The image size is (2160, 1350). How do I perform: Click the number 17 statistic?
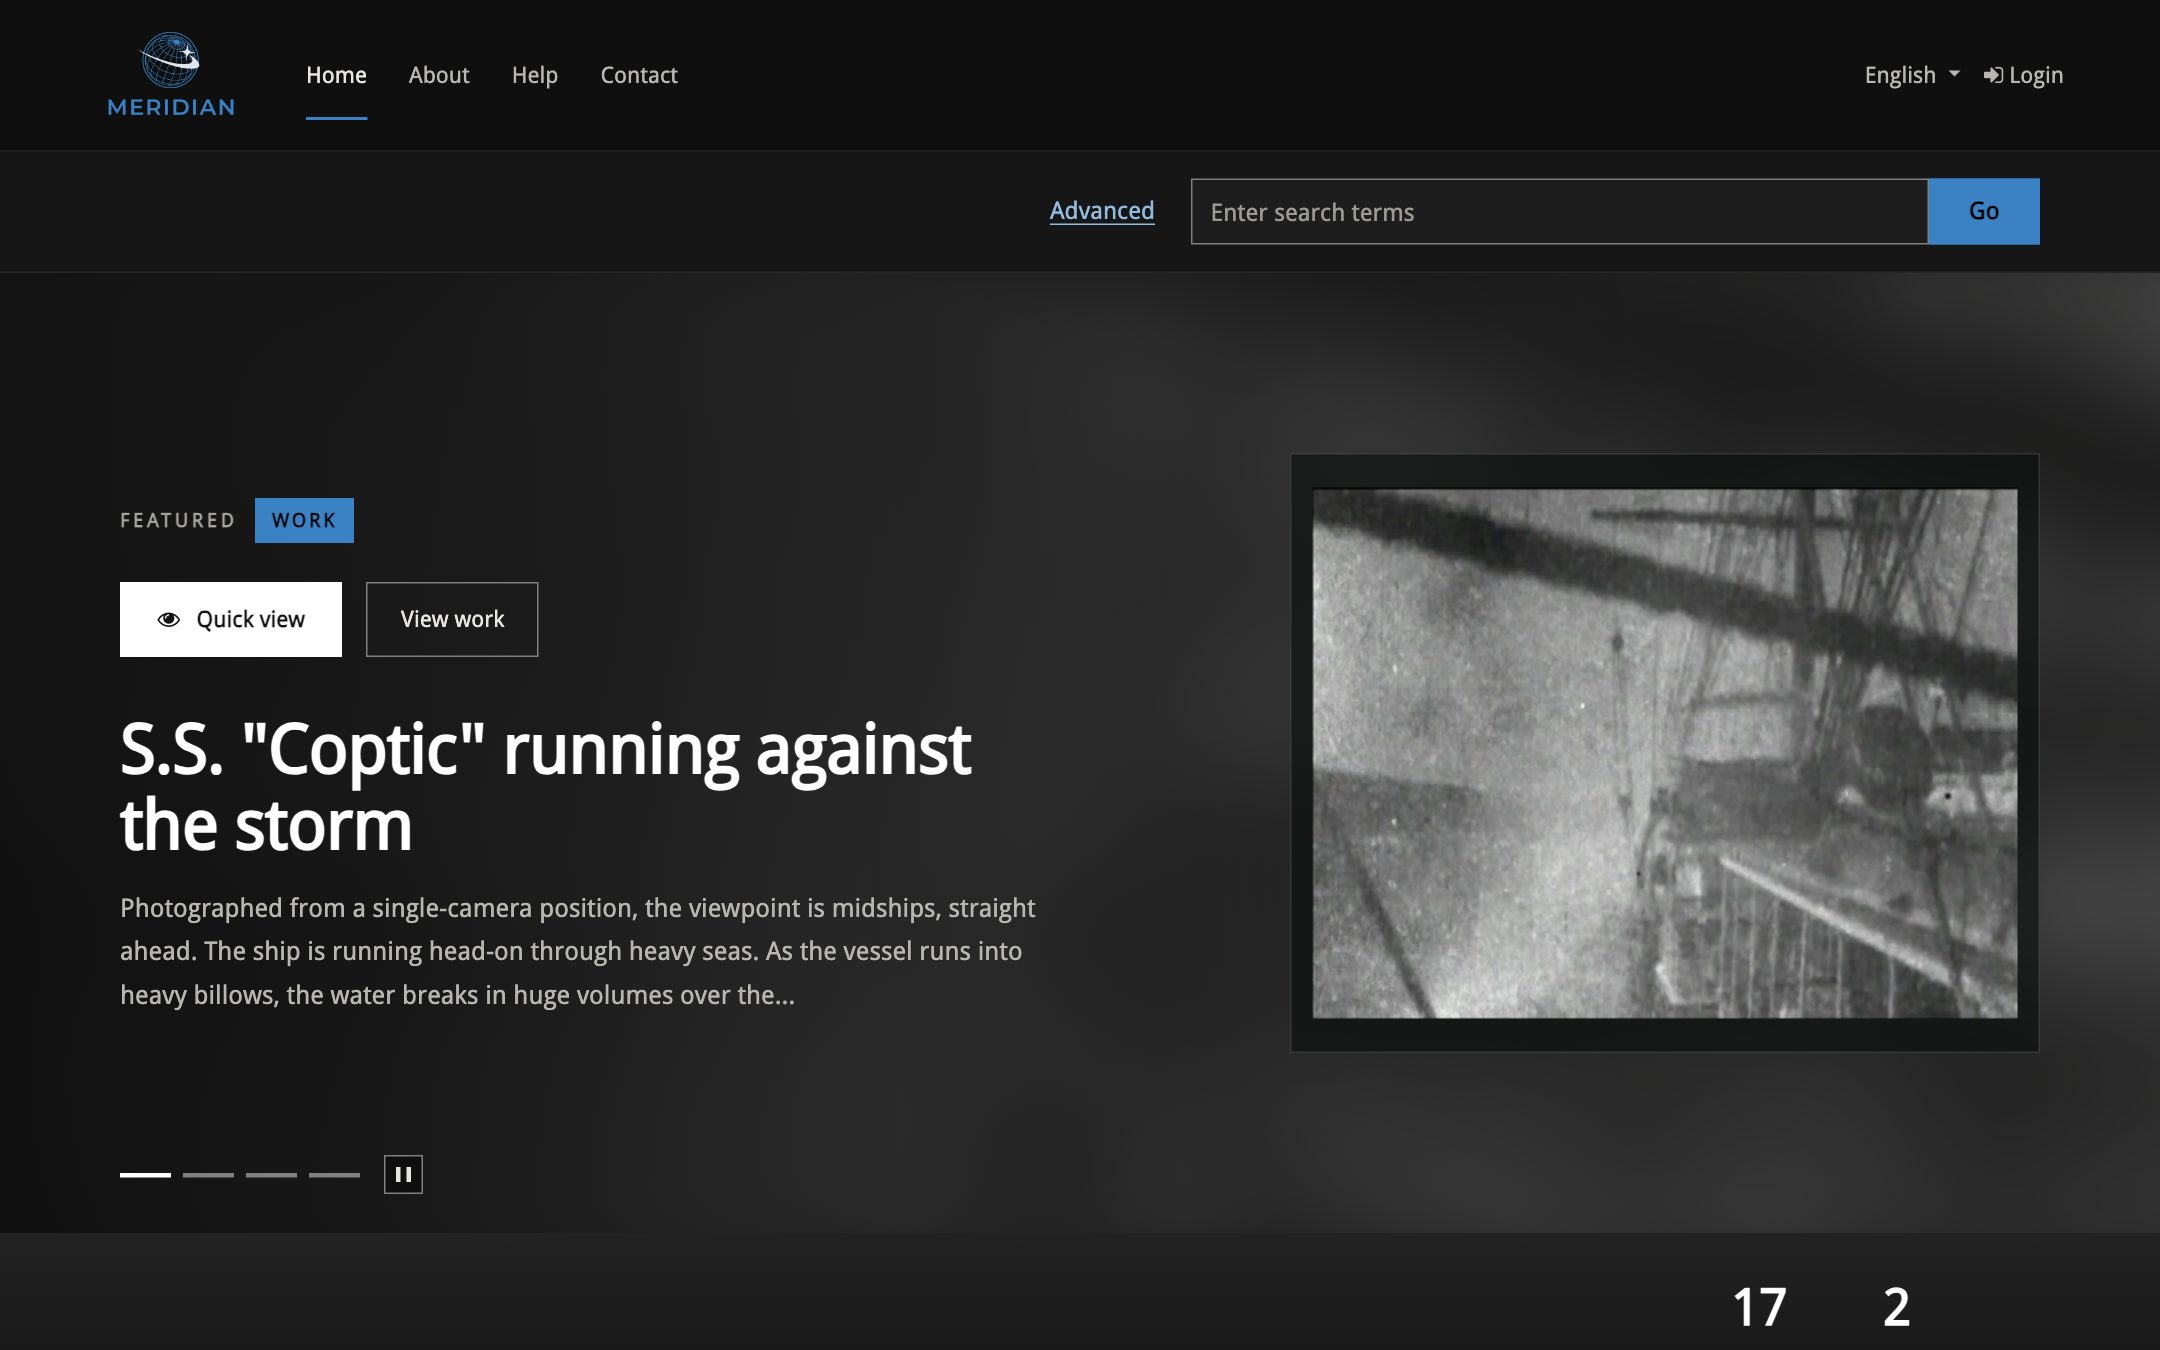pyautogui.click(x=1759, y=1307)
